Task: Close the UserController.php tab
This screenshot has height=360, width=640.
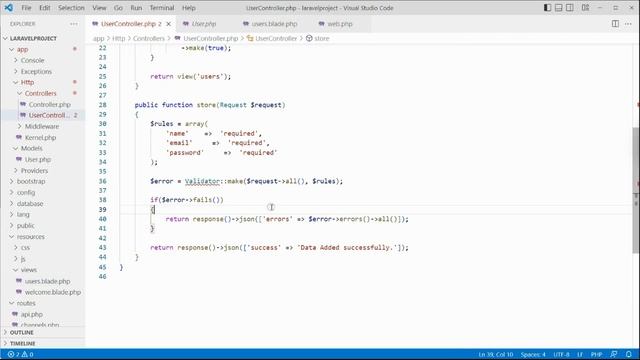Action: tap(168, 24)
